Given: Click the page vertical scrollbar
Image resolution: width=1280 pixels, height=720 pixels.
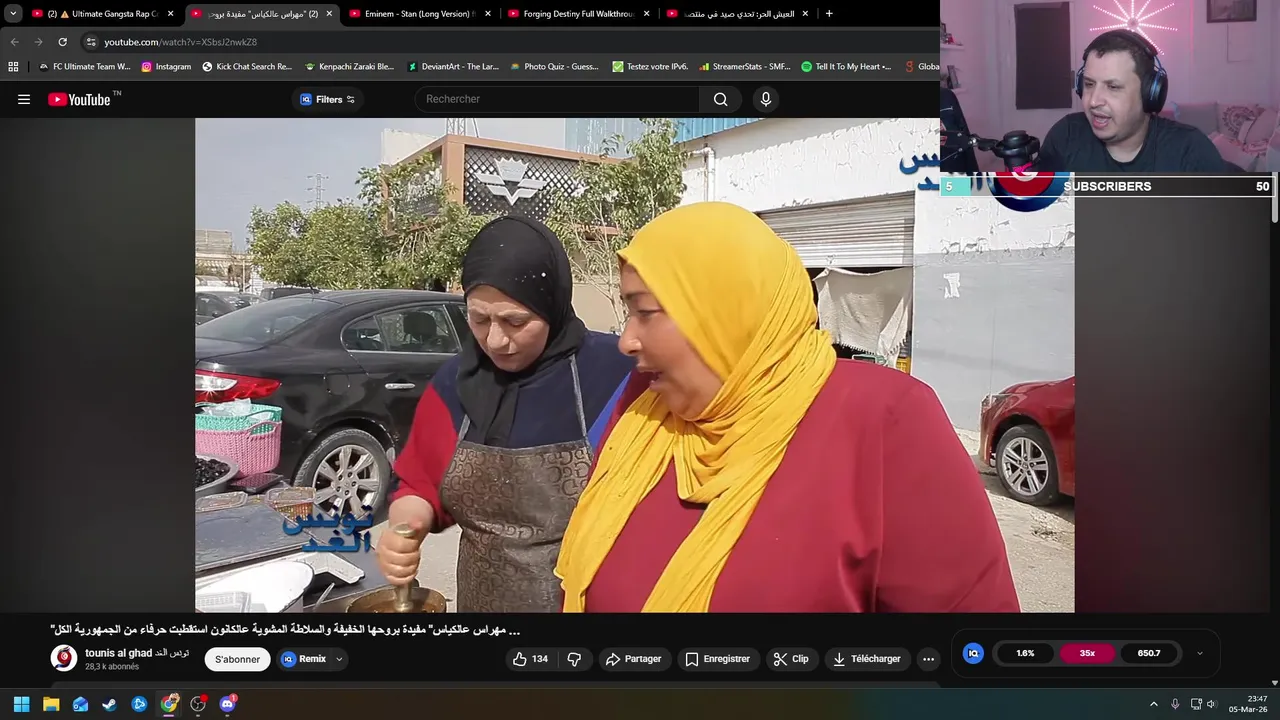Looking at the screenshot, I should point(1274,200).
